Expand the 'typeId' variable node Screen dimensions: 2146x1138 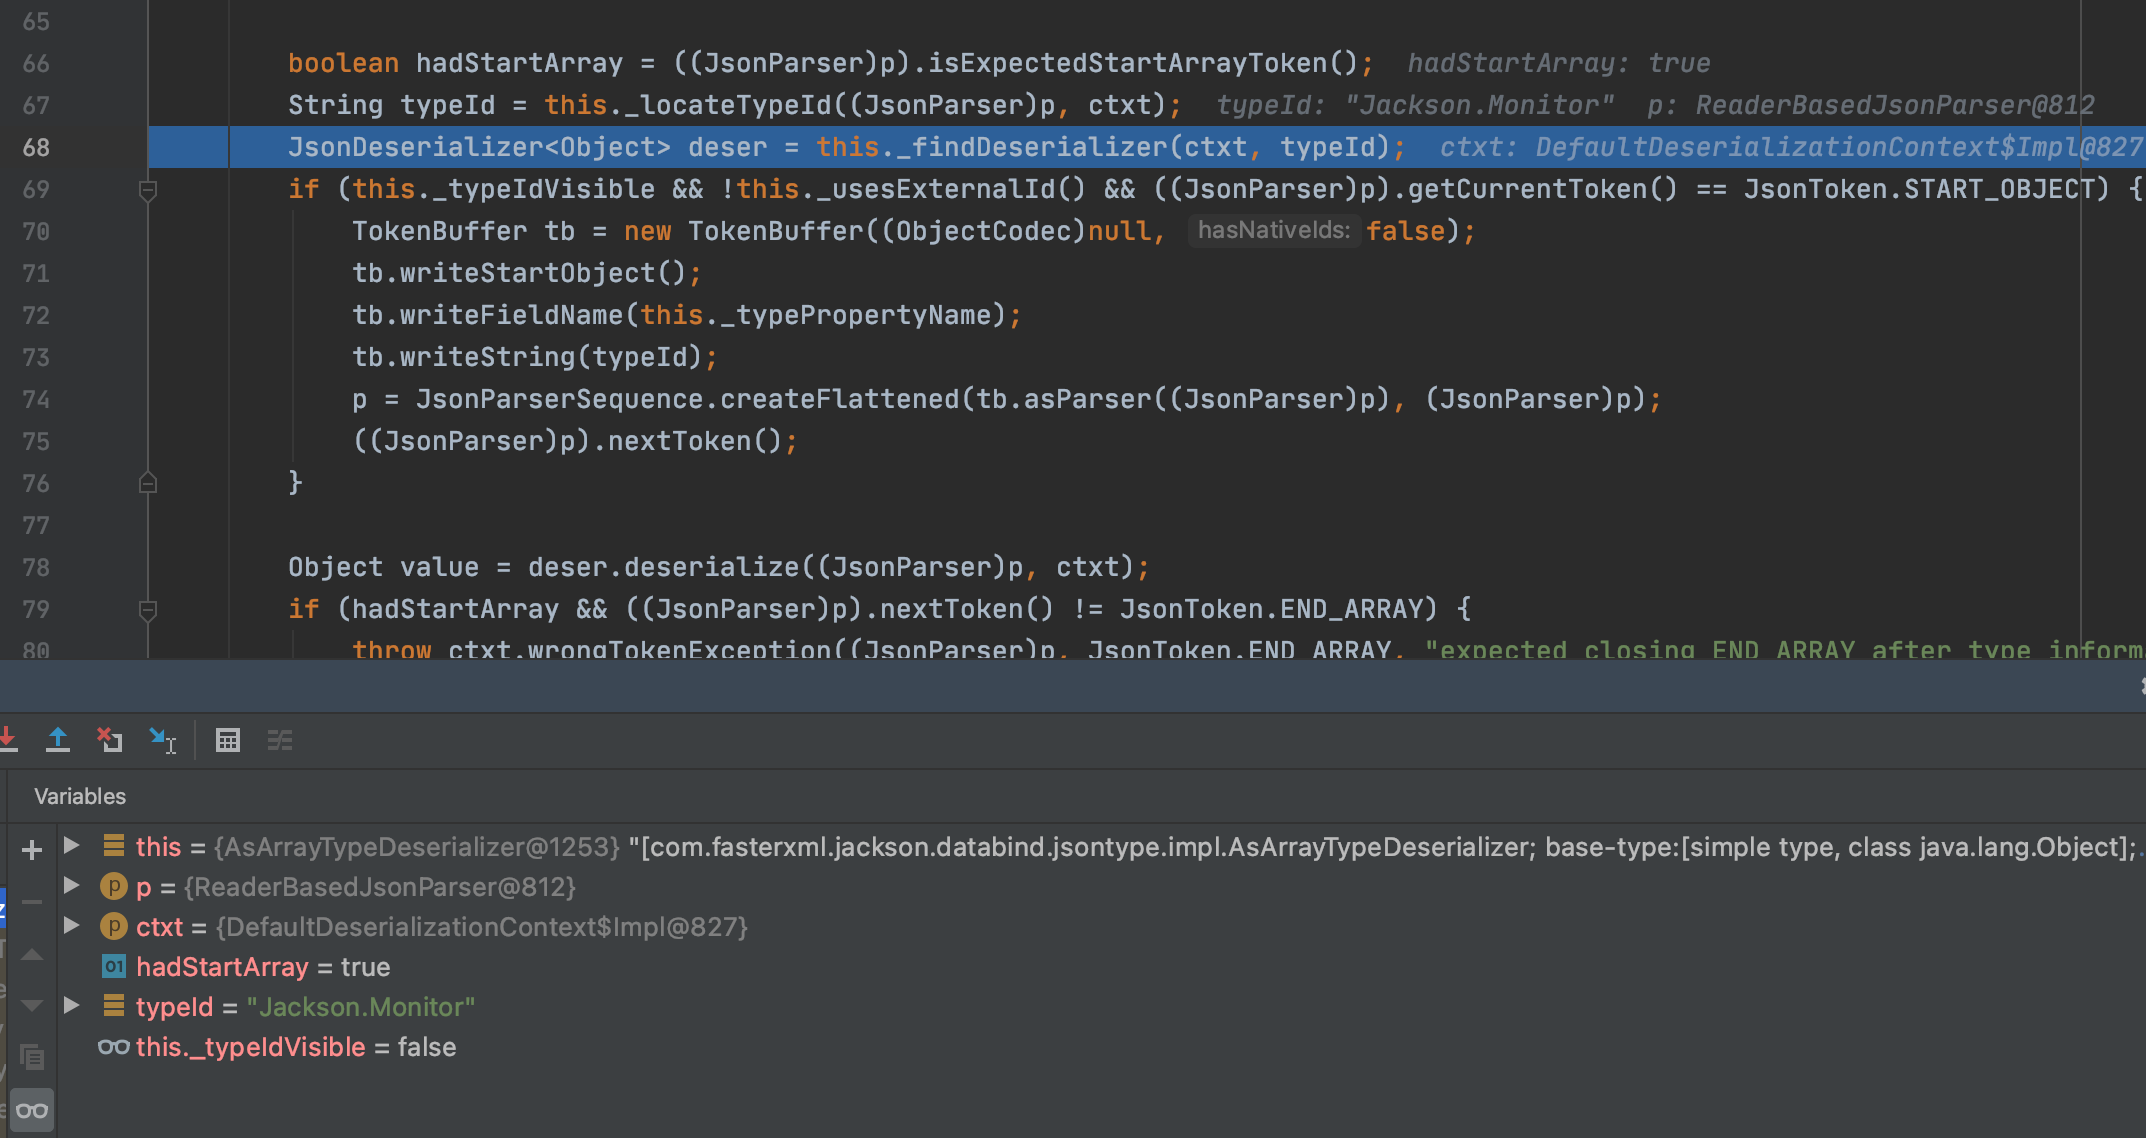[72, 1006]
